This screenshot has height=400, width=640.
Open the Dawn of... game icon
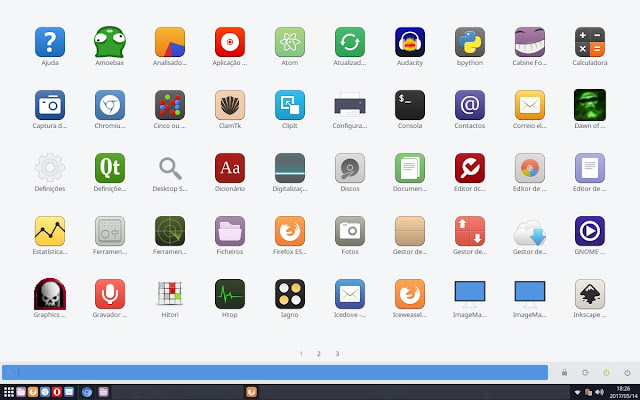click(590, 105)
